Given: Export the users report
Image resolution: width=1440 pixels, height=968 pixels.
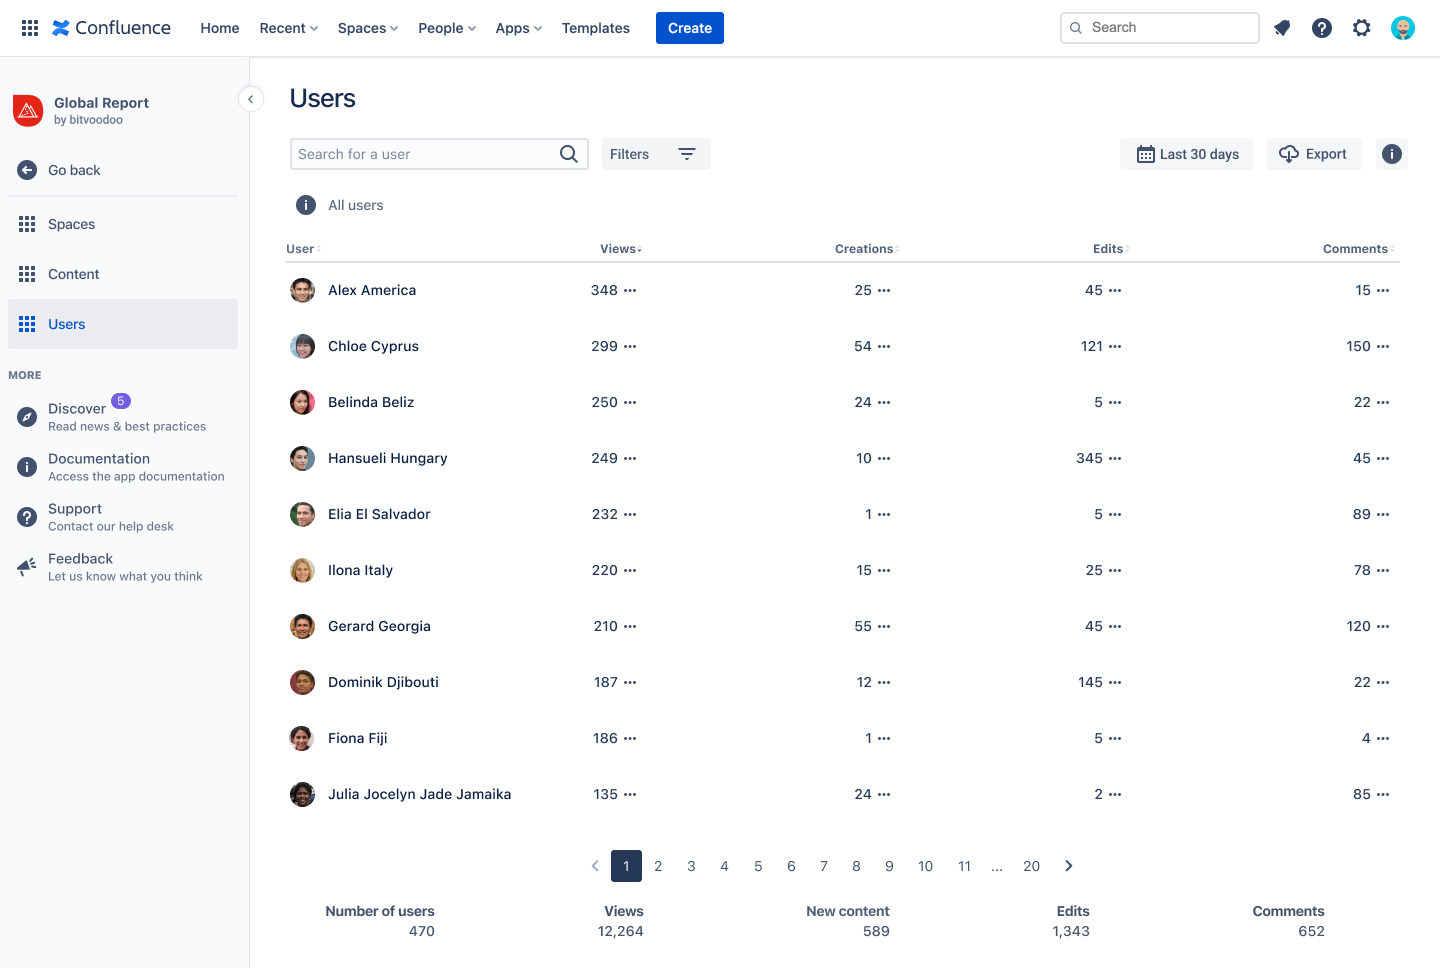Looking at the screenshot, I should point(1314,154).
